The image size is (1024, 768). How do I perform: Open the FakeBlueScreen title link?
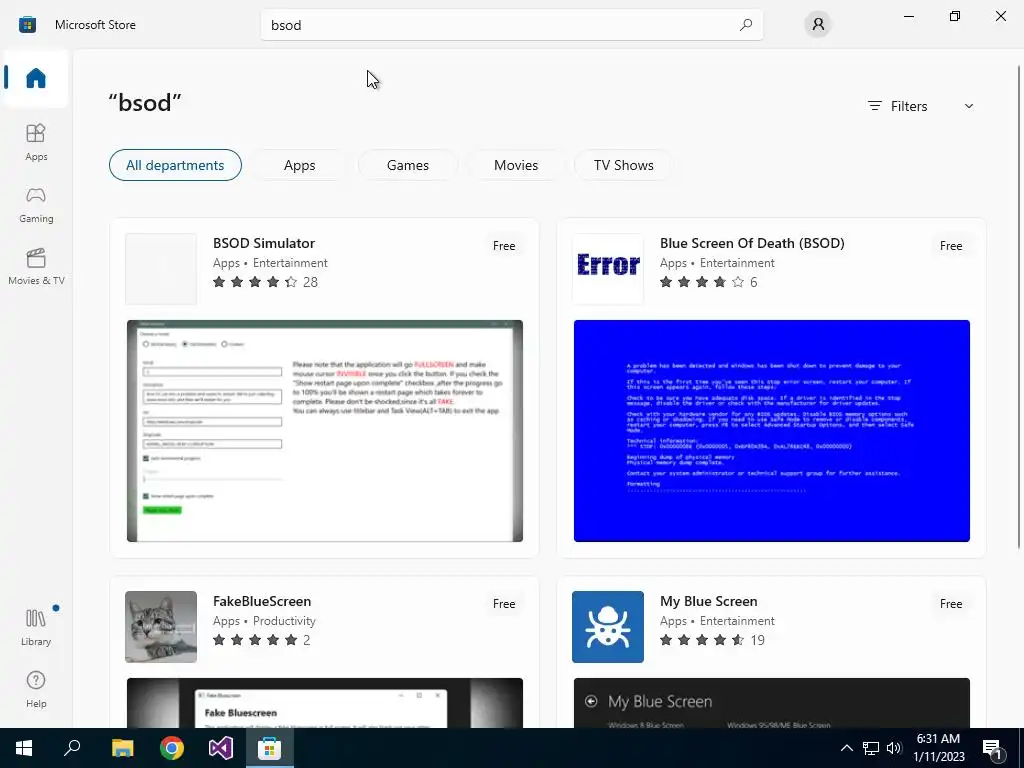(262, 601)
